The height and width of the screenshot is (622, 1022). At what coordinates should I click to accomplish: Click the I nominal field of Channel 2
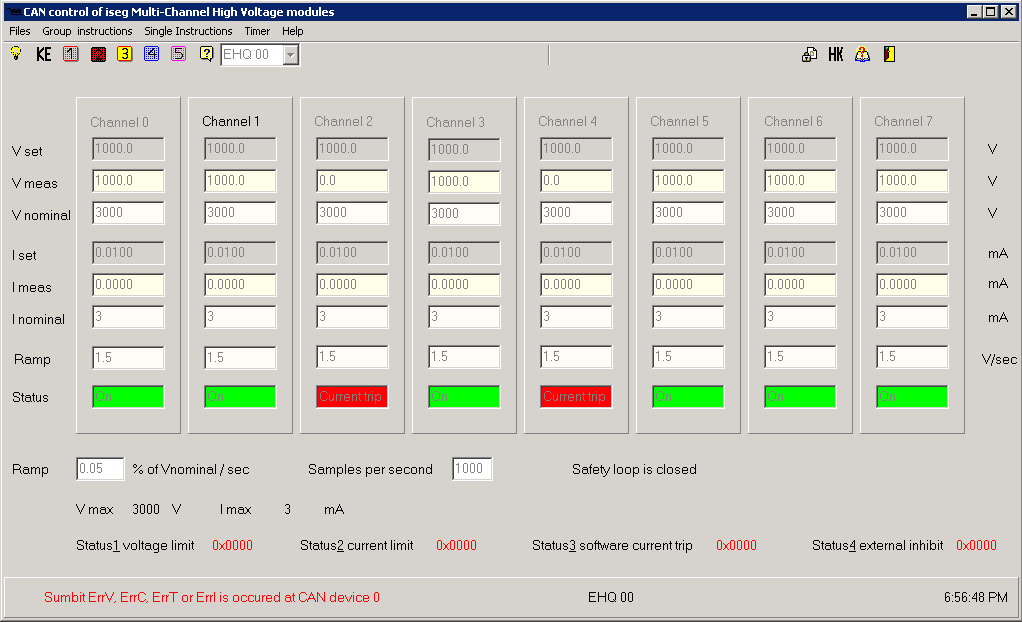[x=352, y=317]
